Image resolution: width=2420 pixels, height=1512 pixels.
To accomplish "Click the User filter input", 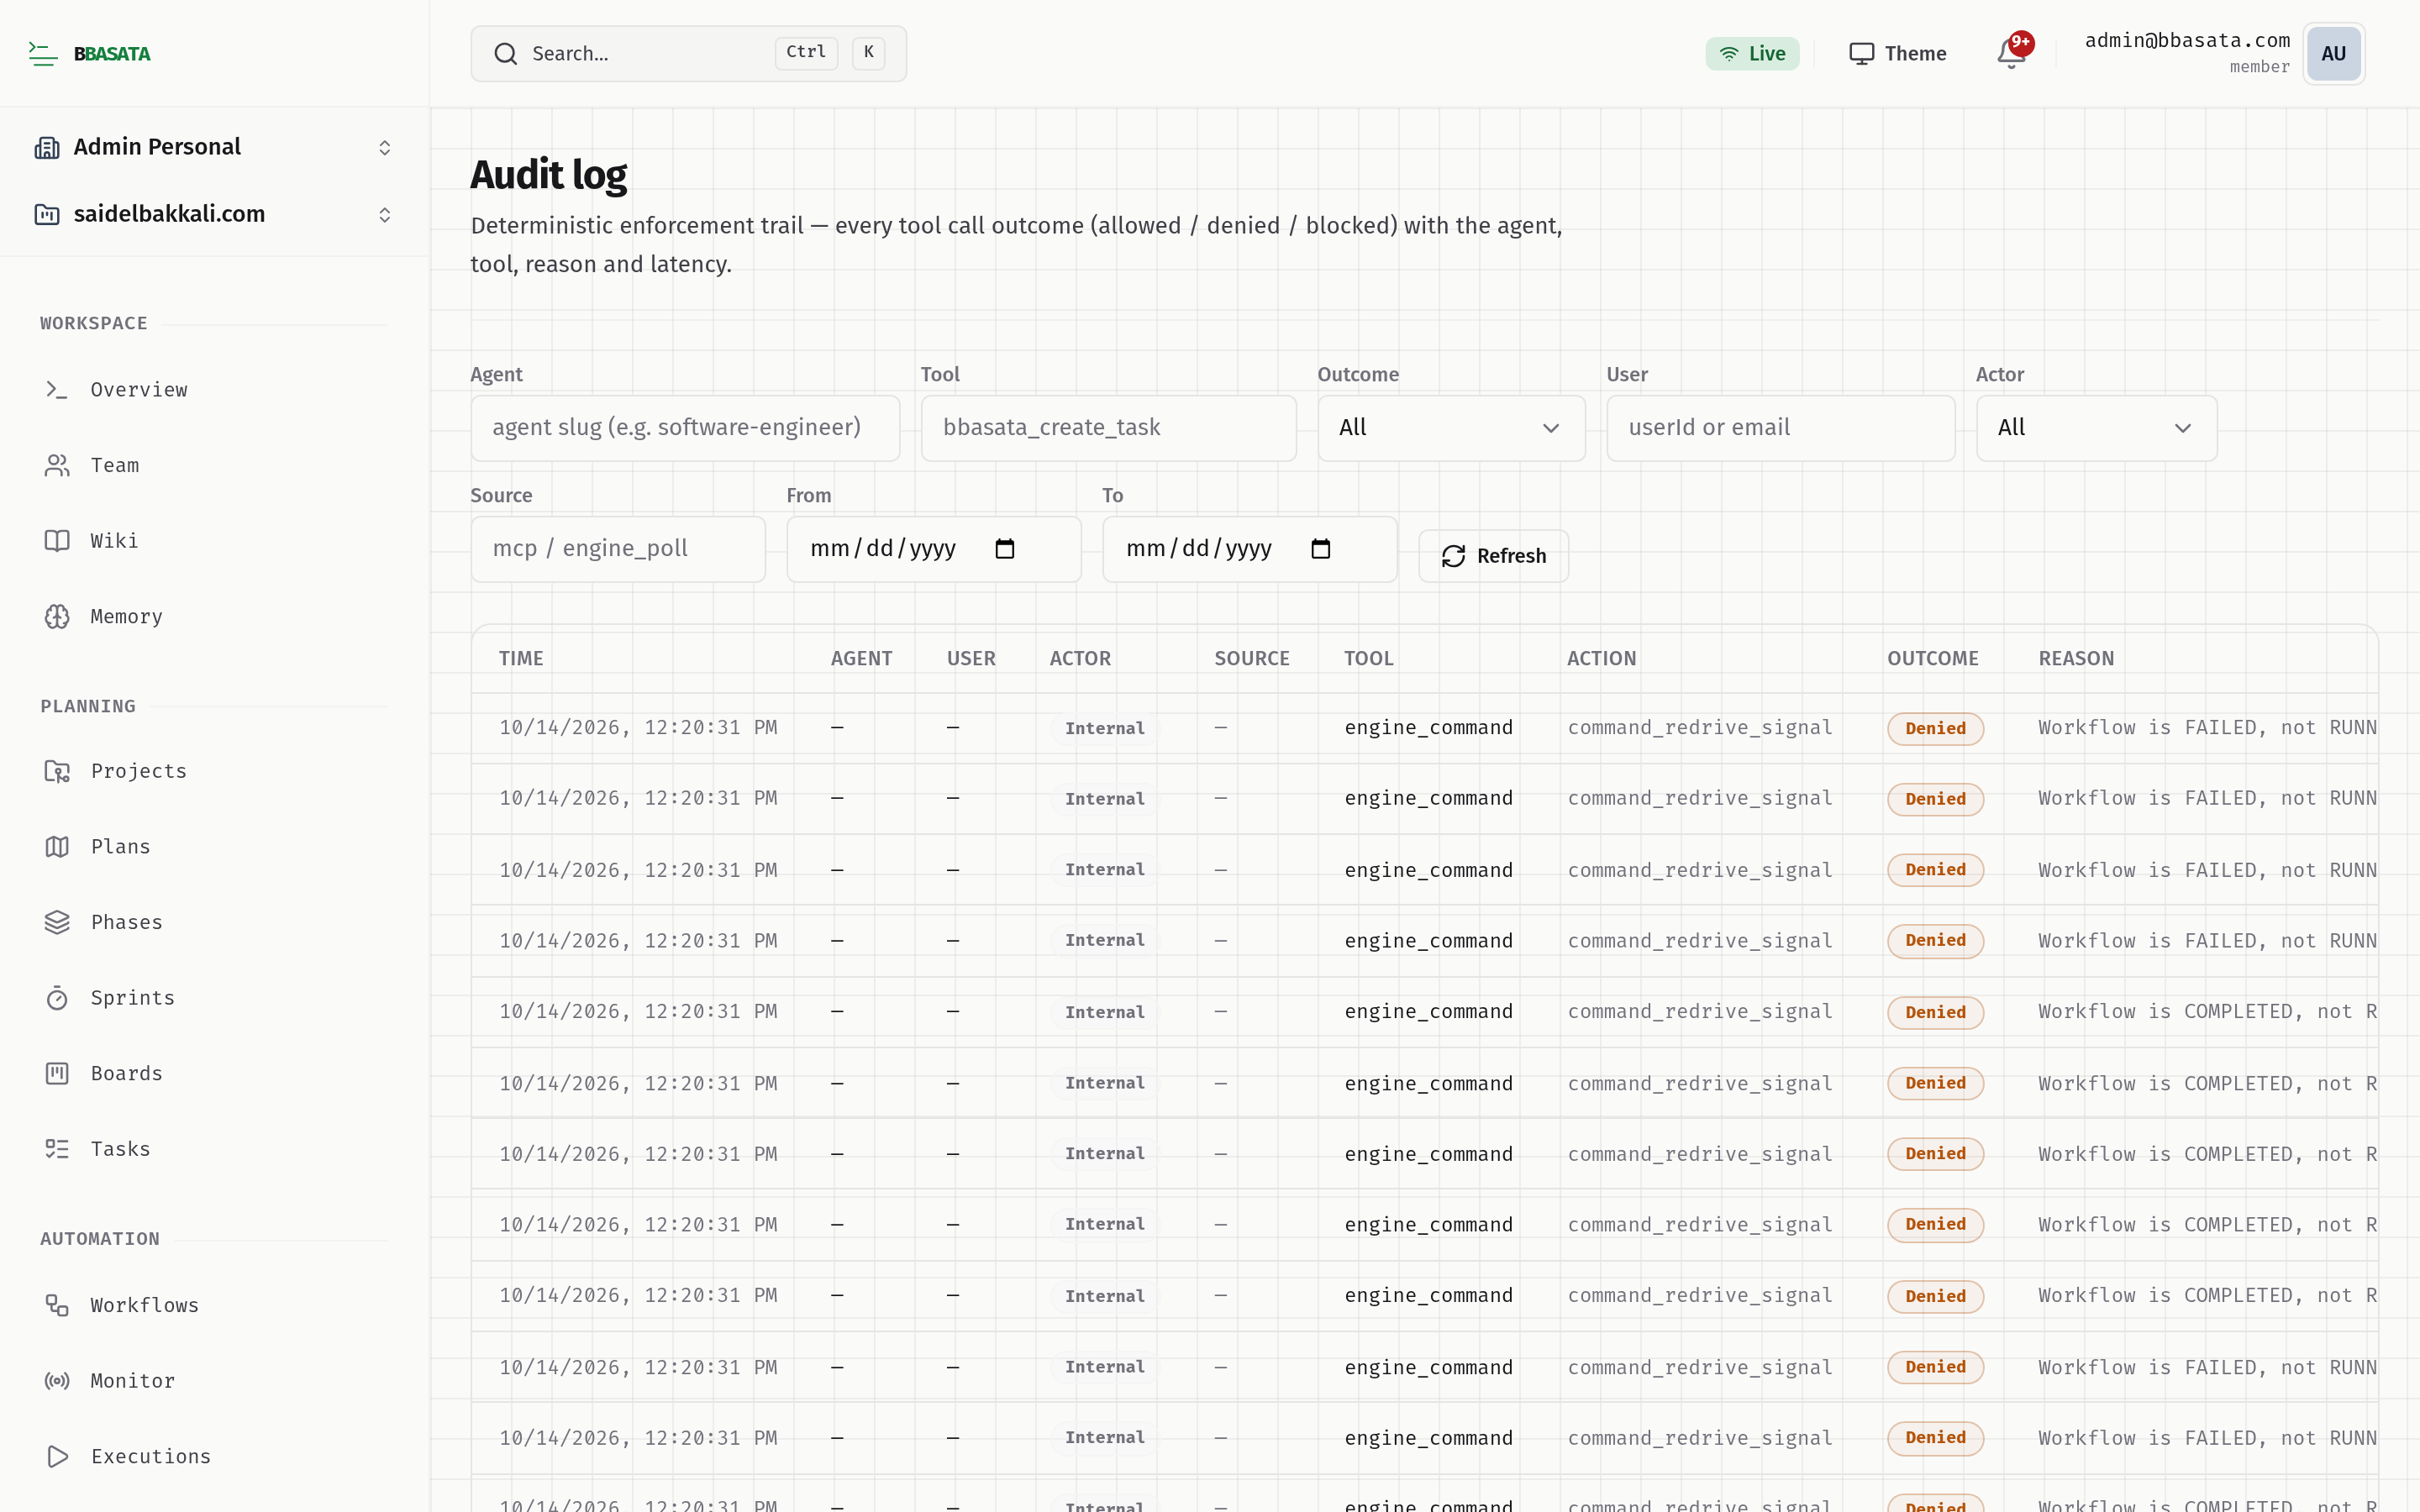I will (x=1780, y=428).
